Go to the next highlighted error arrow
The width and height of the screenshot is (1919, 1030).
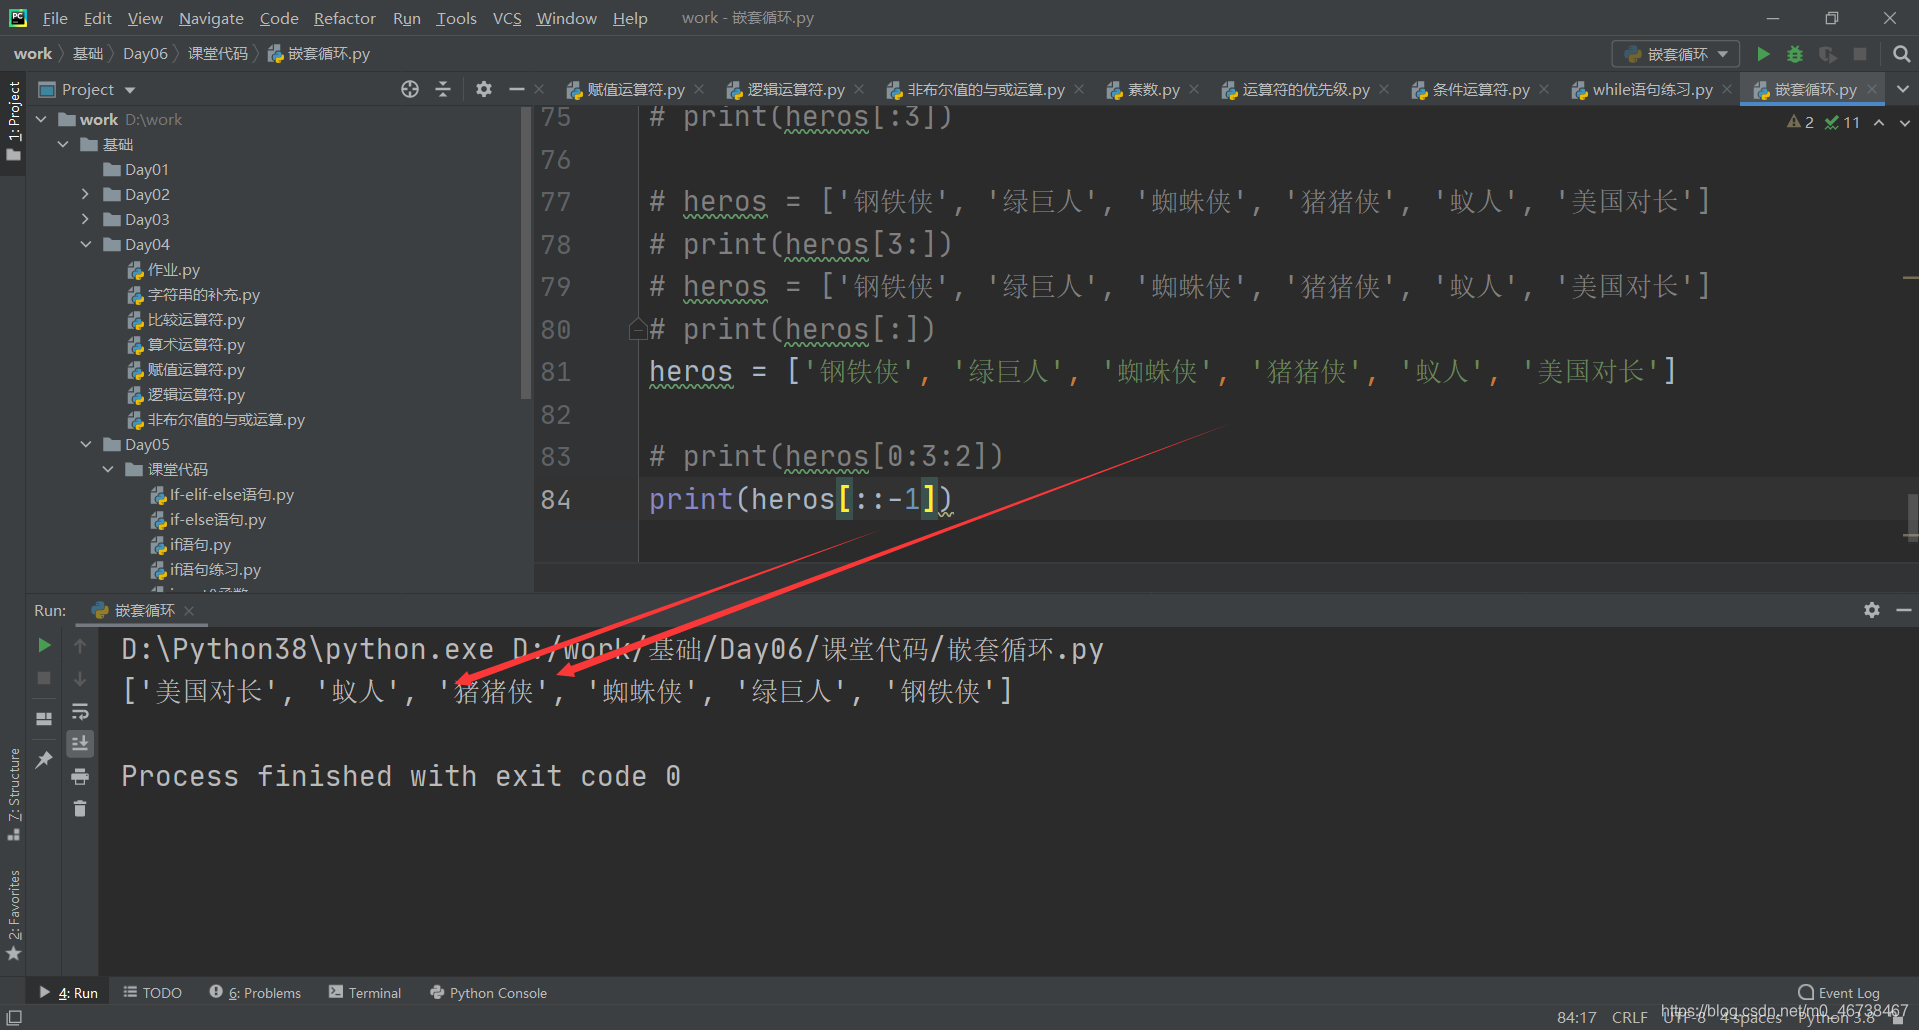click(1905, 122)
